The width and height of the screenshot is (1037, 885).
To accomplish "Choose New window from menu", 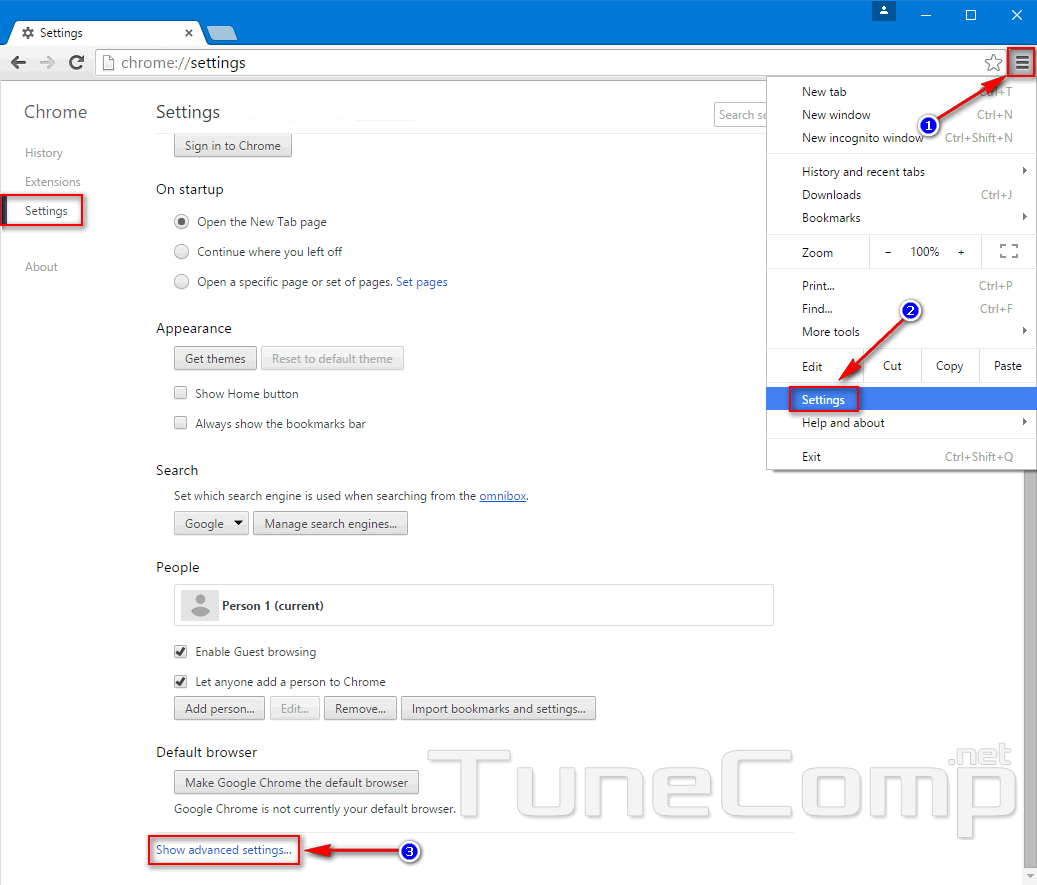I will click(901, 114).
